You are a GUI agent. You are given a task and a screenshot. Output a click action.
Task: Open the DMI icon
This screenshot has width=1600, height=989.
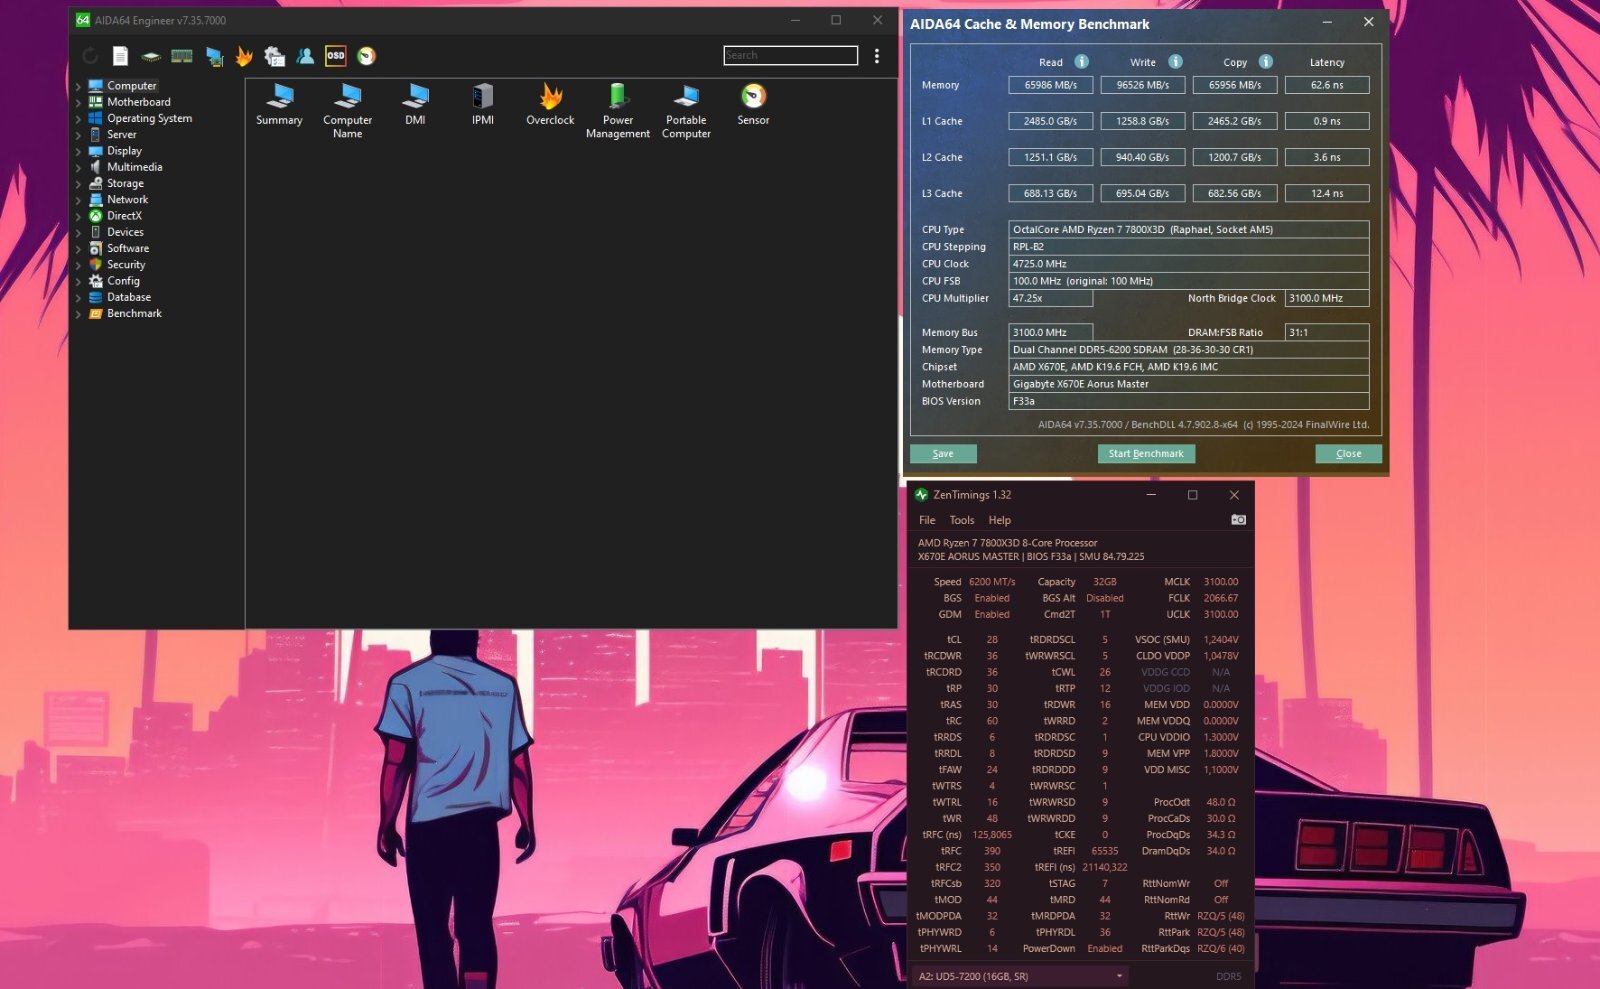coord(415,104)
